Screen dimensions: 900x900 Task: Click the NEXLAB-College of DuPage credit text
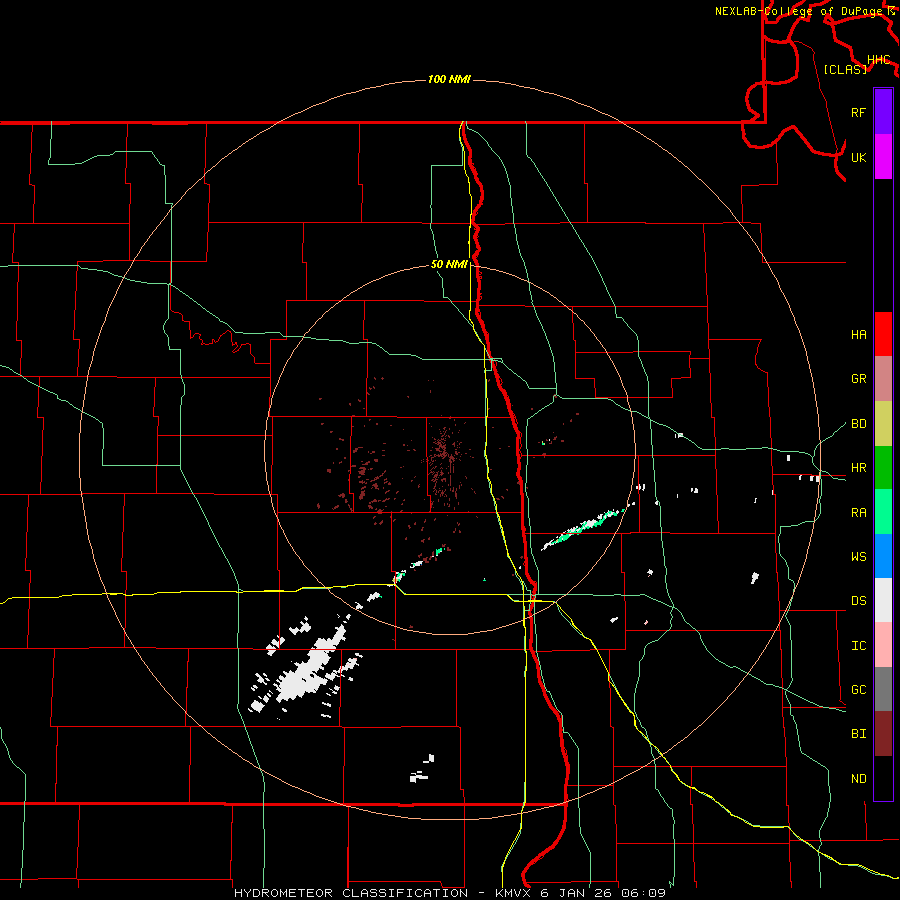pos(798,11)
